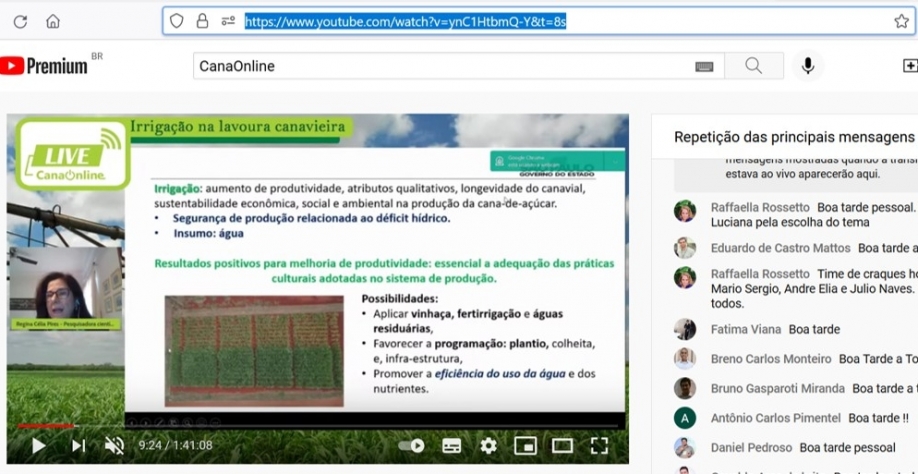Open the player settings gear

[488, 446]
